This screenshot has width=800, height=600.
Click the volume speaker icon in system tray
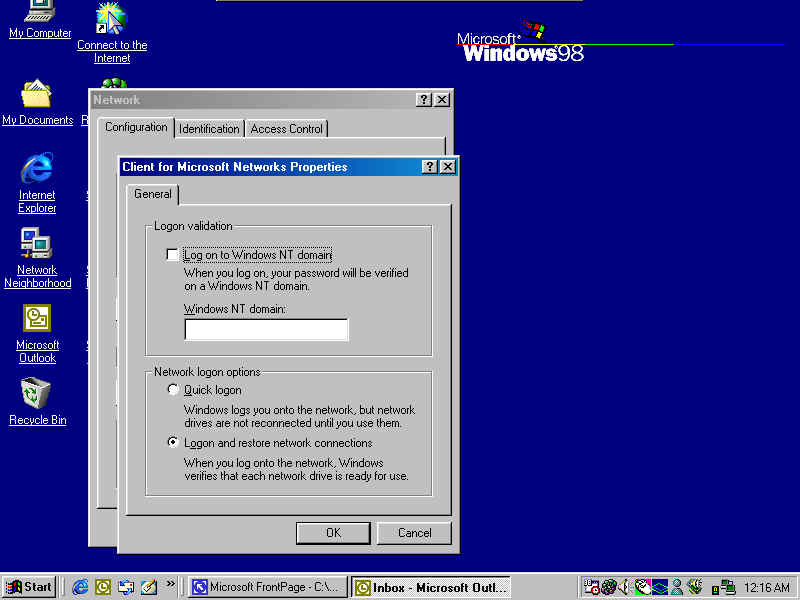click(x=624, y=587)
